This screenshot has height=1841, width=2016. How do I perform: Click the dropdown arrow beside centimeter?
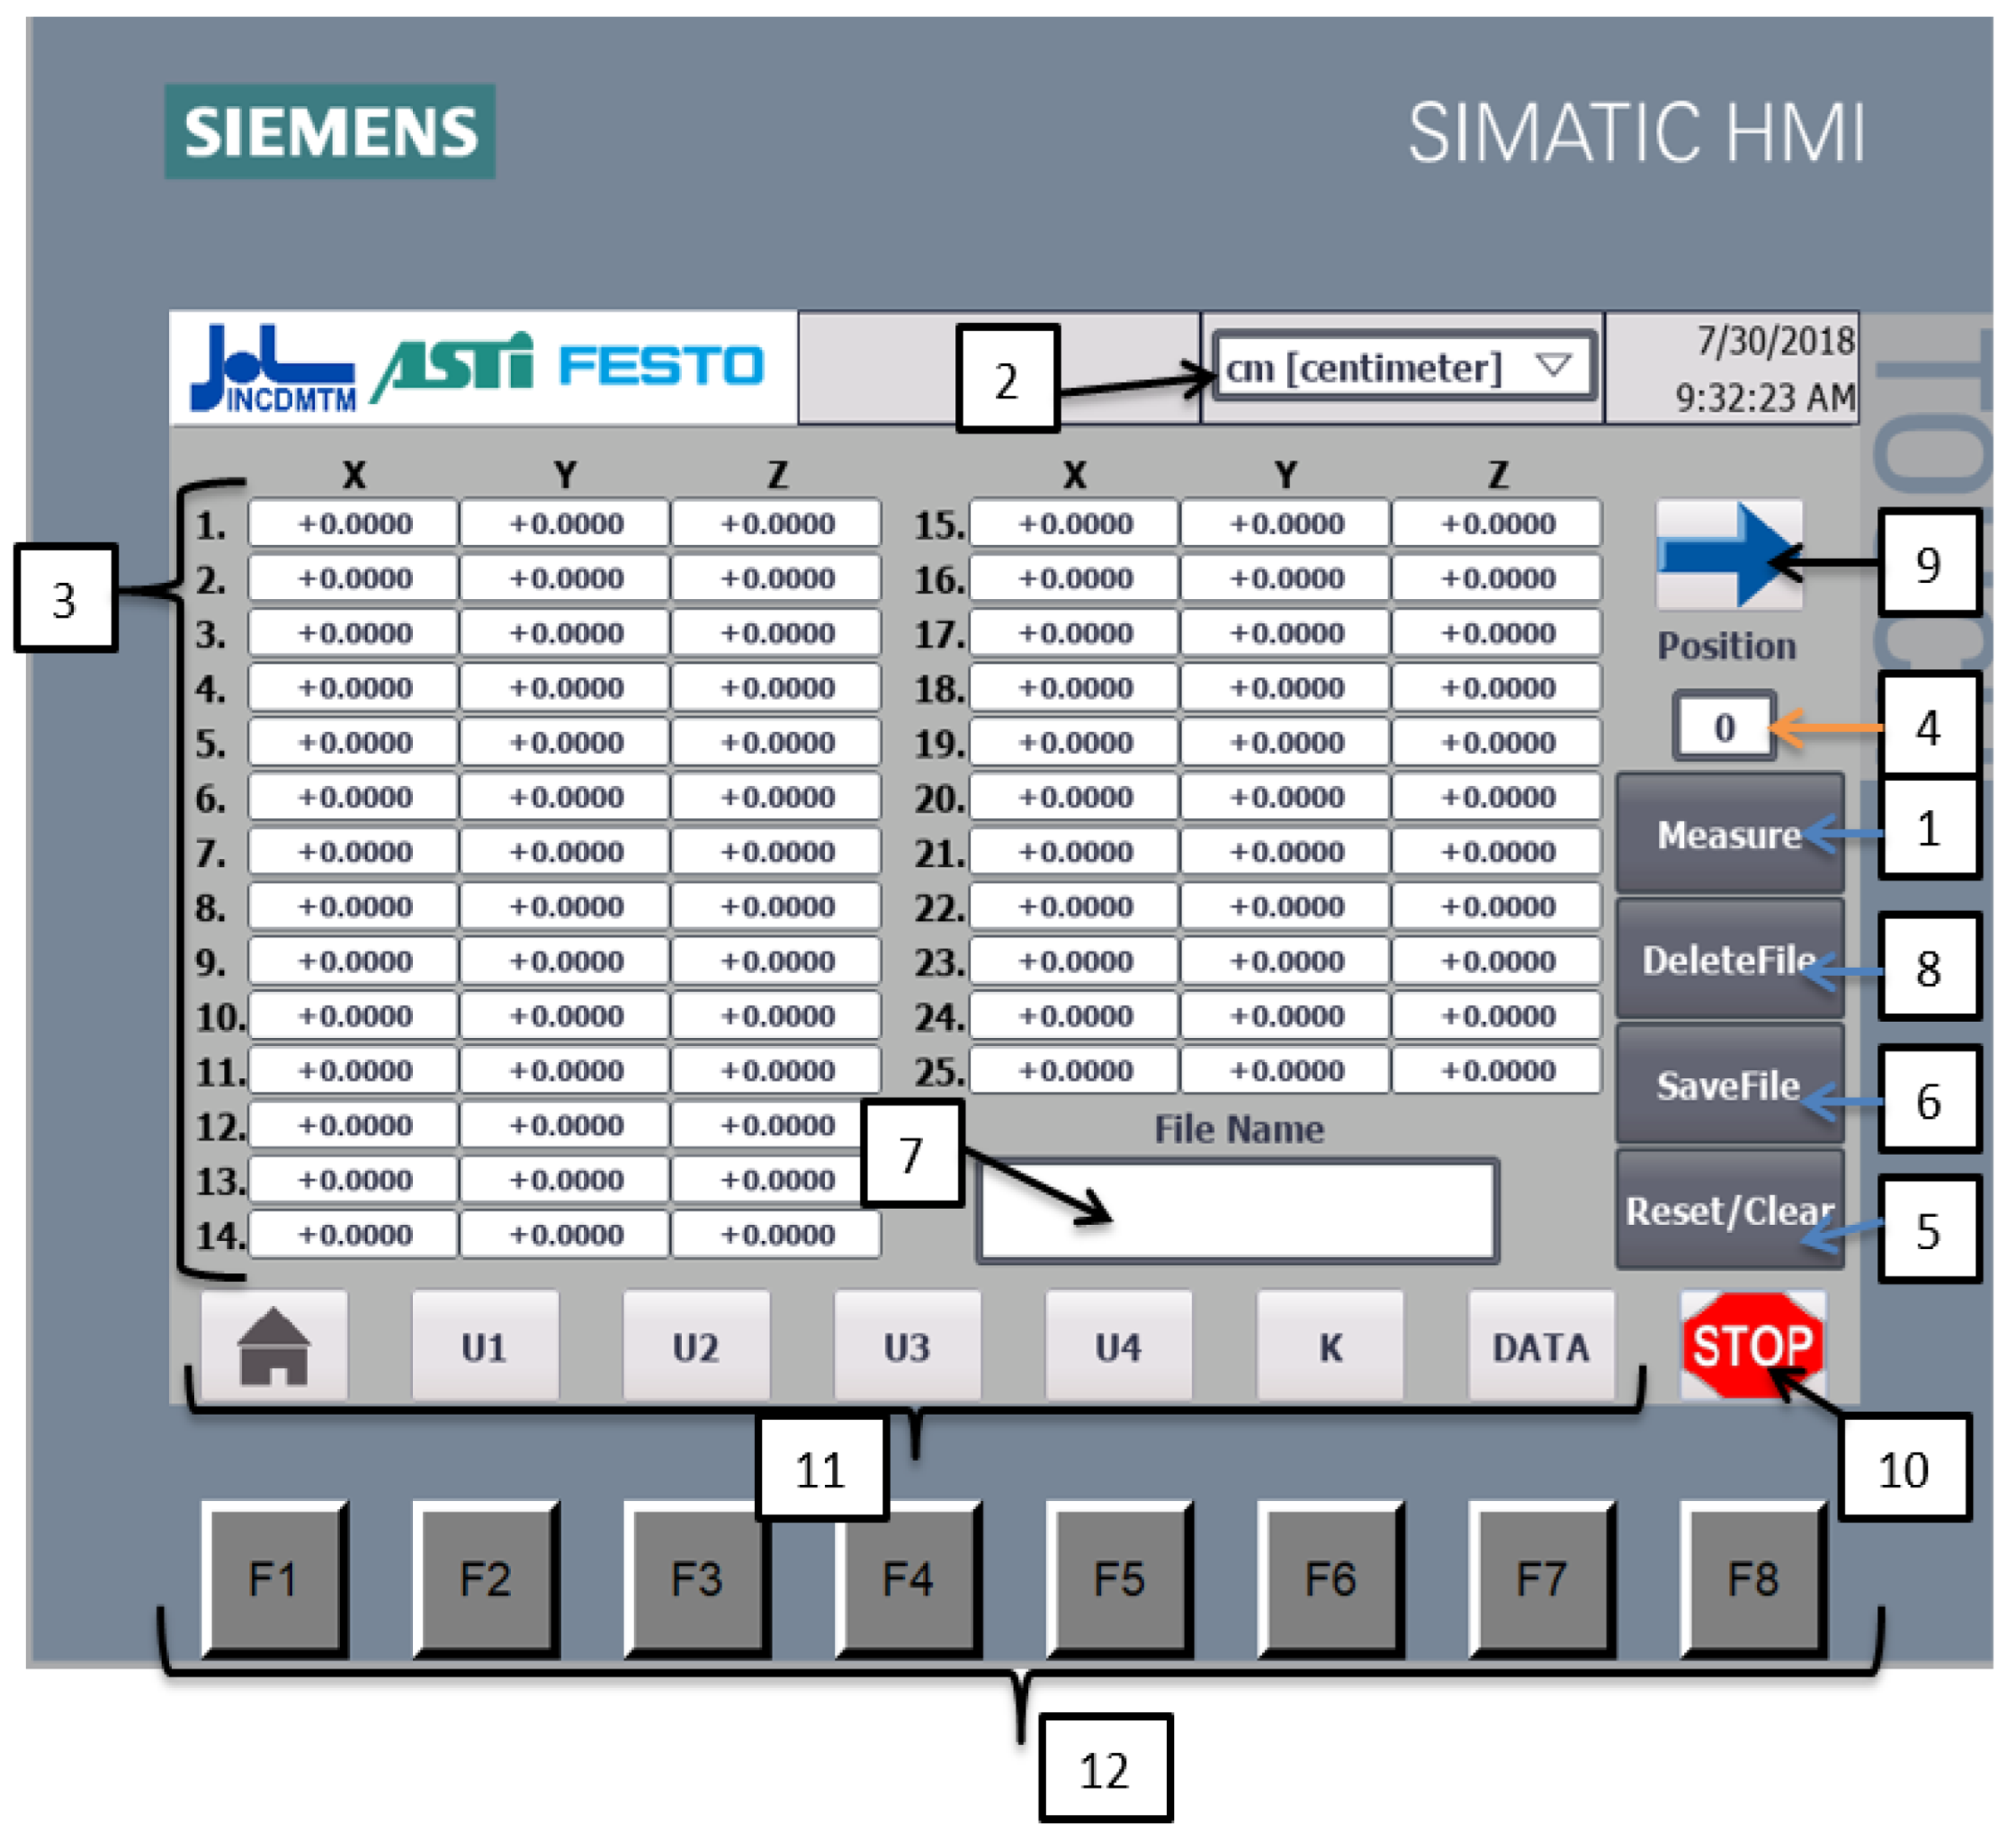pos(1553,366)
